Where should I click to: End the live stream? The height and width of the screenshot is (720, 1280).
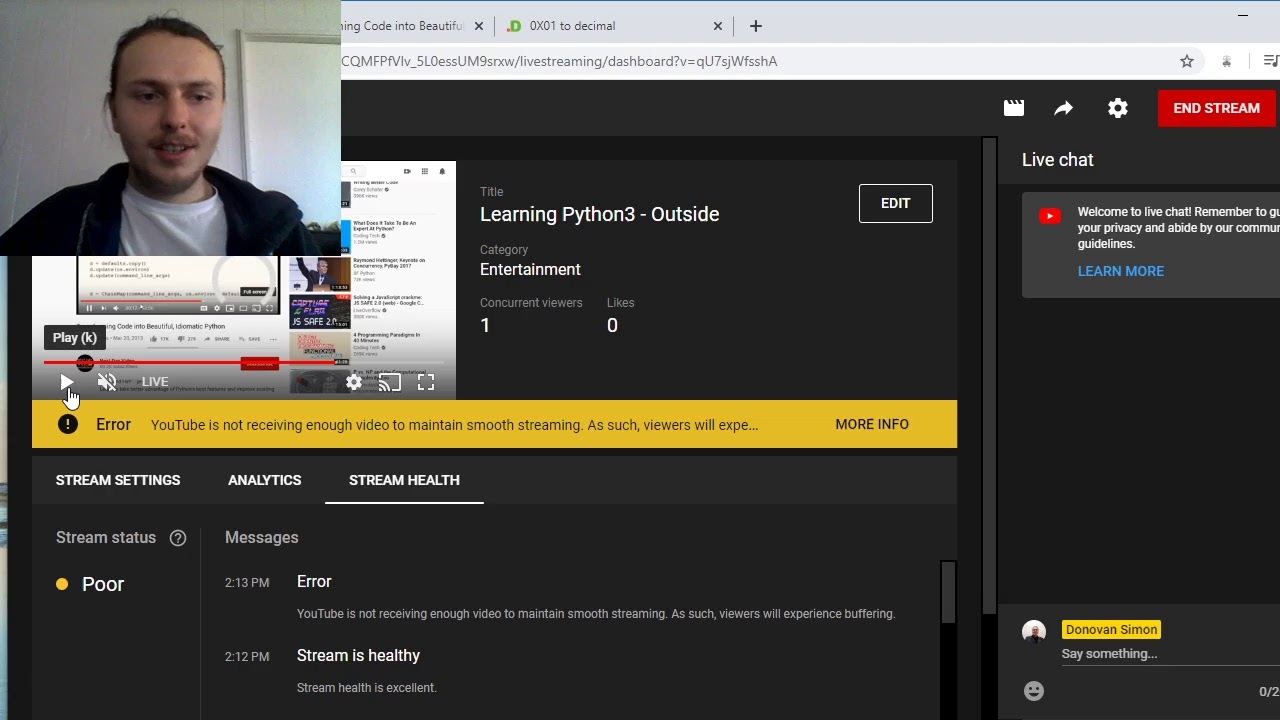click(1216, 108)
